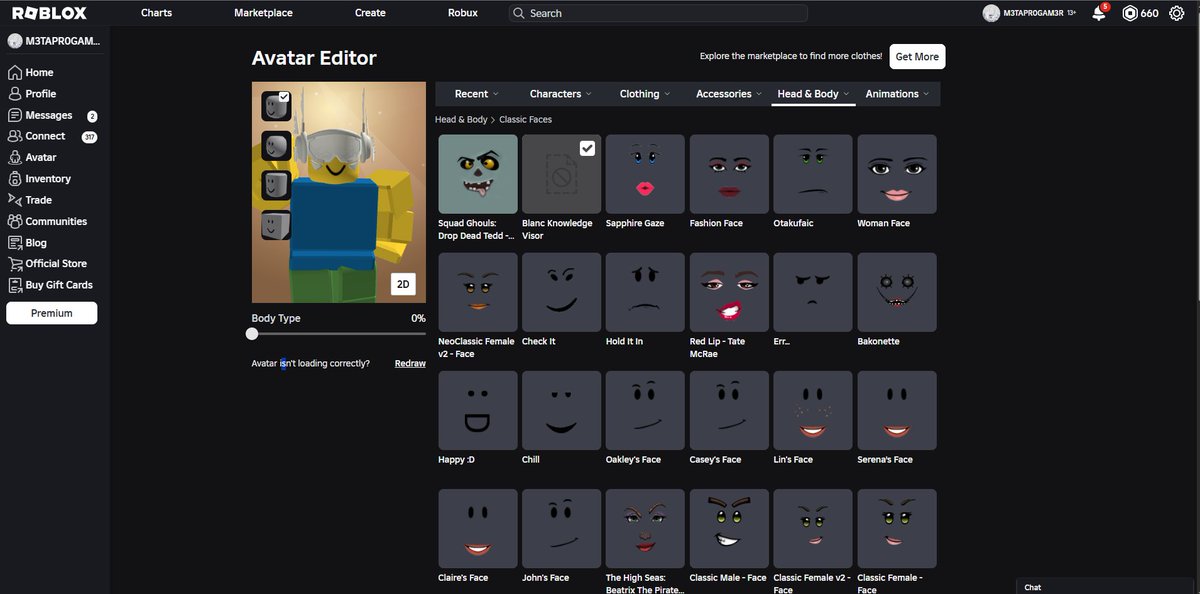Equip the Fashion Face
The height and width of the screenshot is (594, 1200).
(729, 174)
